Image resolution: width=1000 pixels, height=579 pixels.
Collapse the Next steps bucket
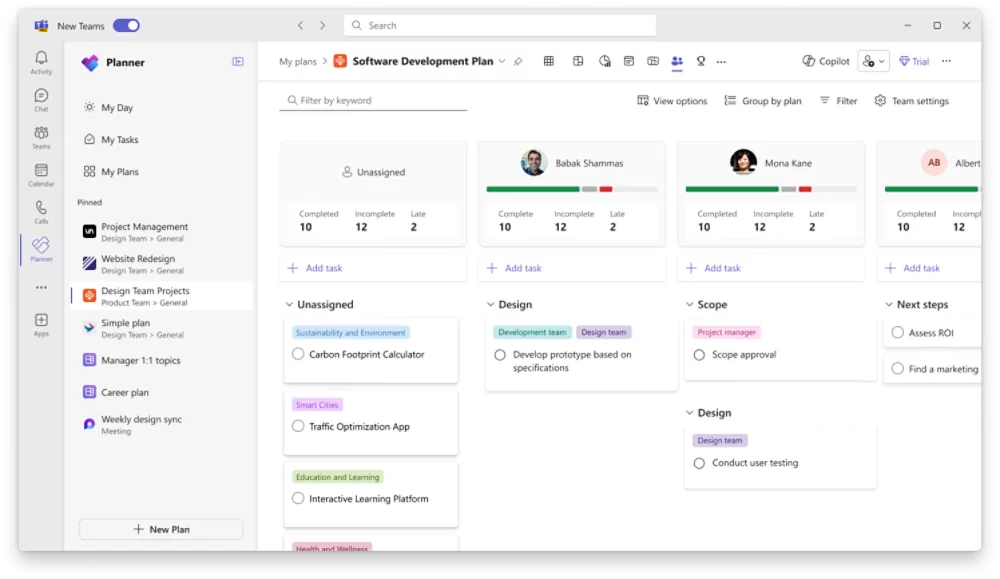(x=888, y=305)
